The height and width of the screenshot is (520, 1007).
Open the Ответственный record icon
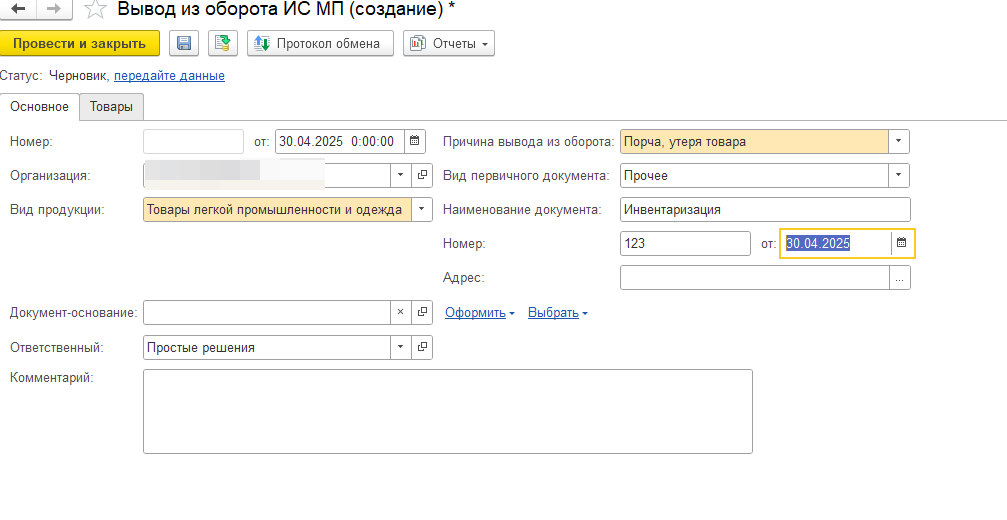pyautogui.click(x=422, y=347)
